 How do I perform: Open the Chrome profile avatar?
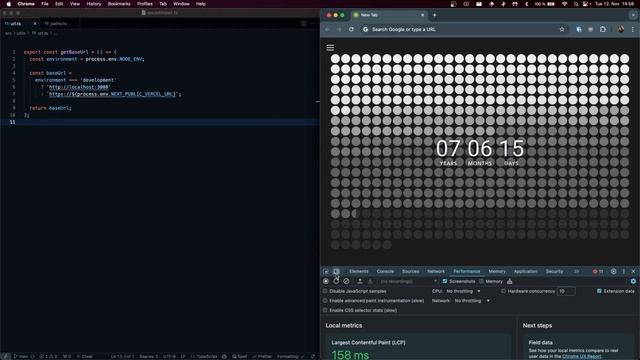pyautogui.click(x=620, y=29)
